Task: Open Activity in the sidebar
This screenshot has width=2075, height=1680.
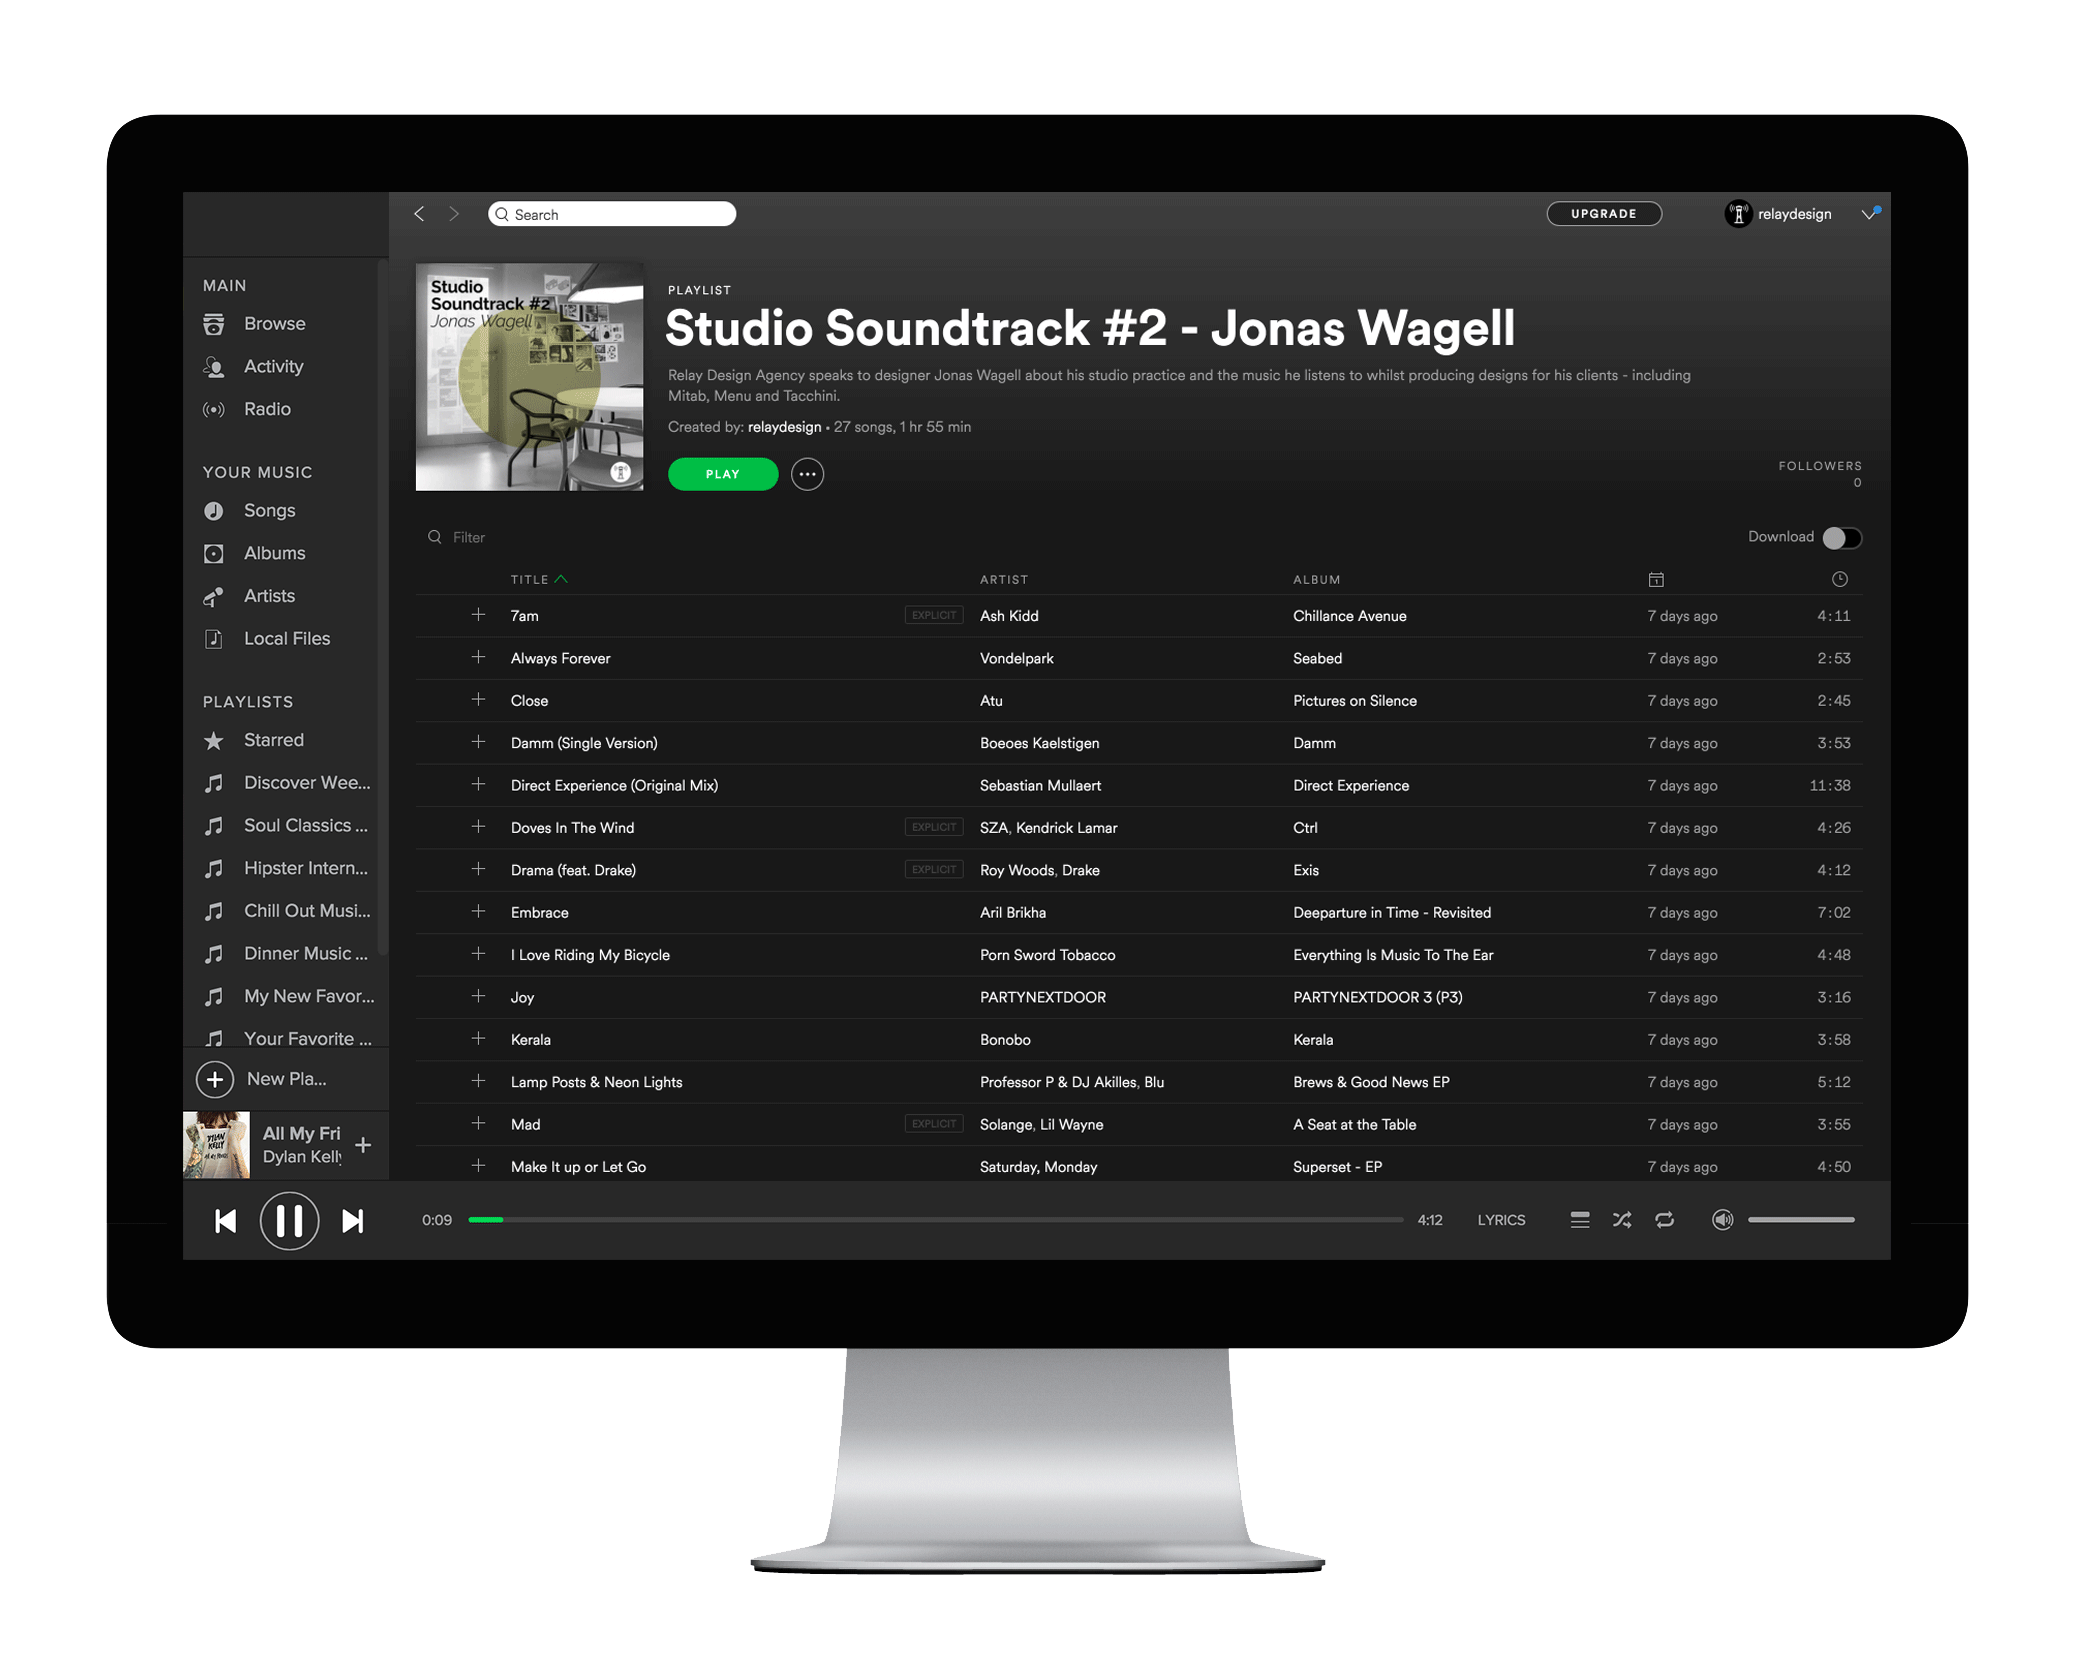Action: click(x=273, y=367)
